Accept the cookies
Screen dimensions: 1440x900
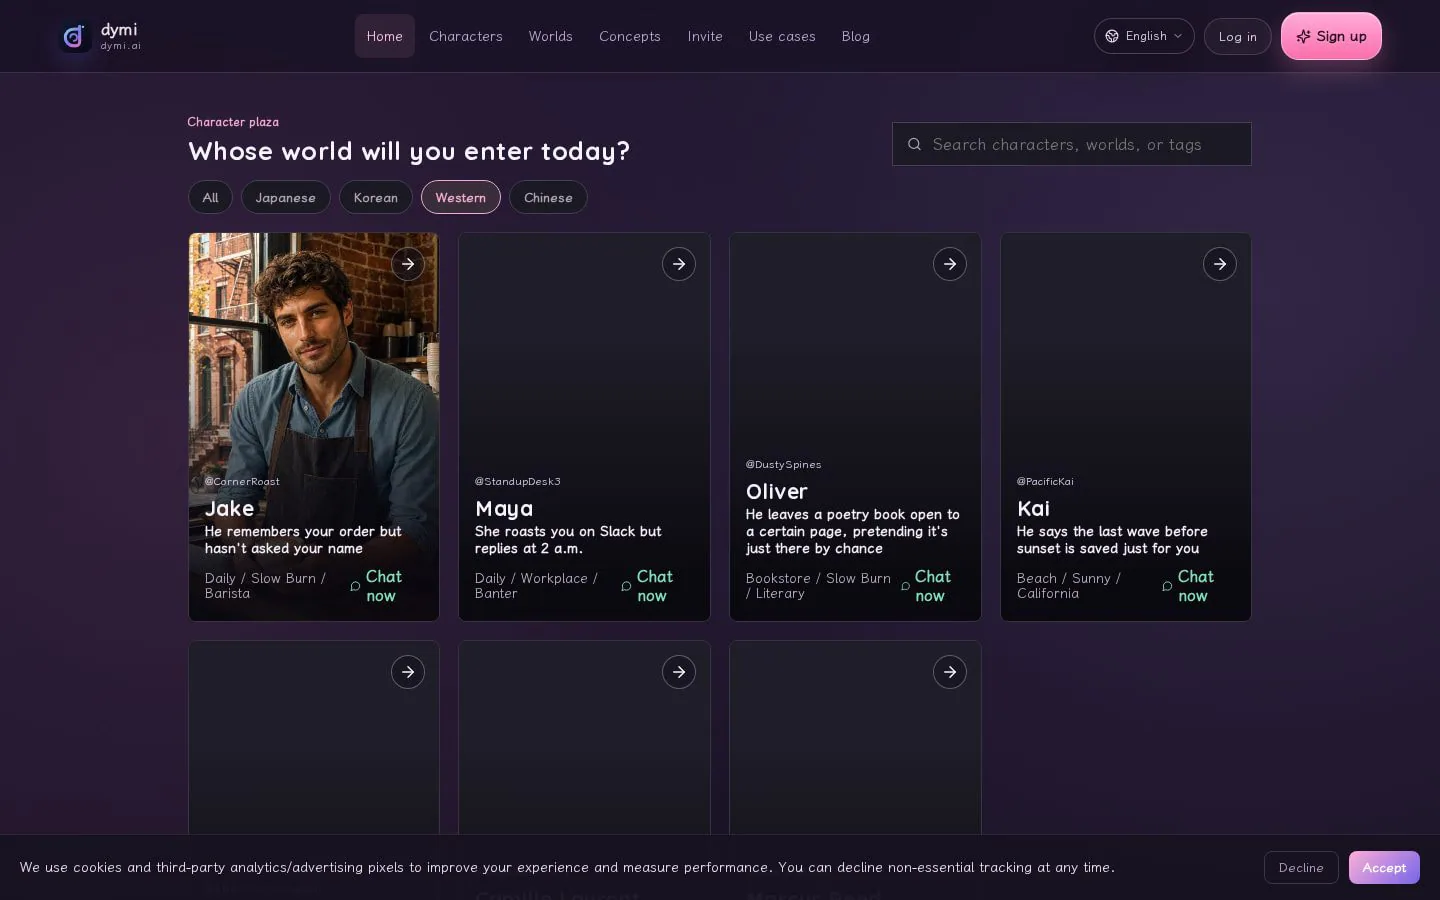[x=1384, y=867]
